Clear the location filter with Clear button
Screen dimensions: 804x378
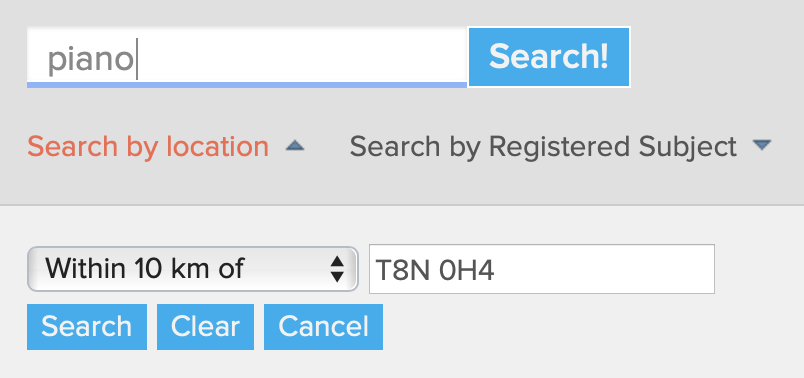(205, 327)
